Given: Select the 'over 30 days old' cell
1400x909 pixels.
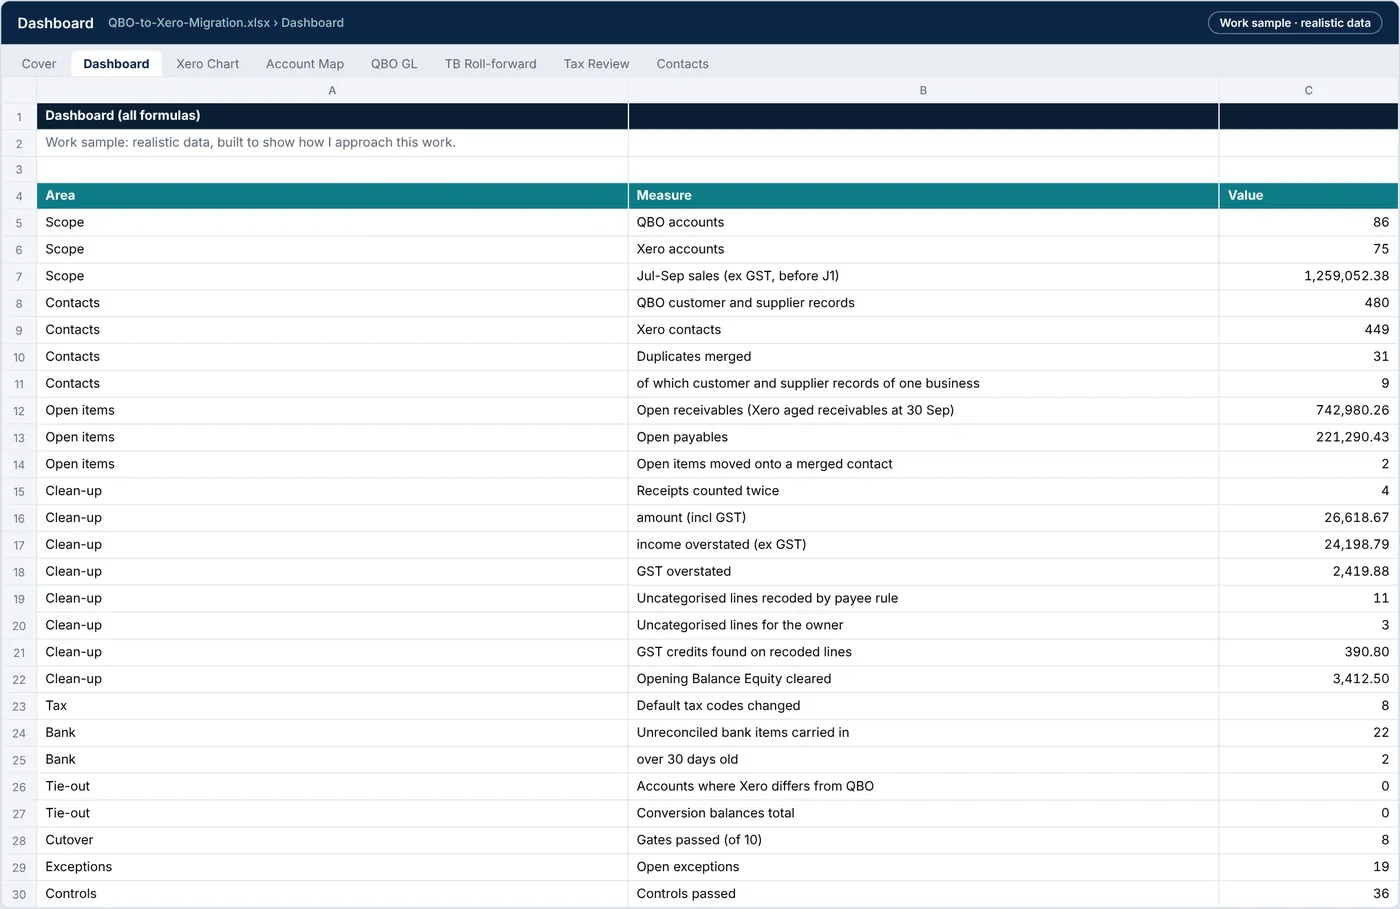Looking at the screenshot, I should pos(923,760).
